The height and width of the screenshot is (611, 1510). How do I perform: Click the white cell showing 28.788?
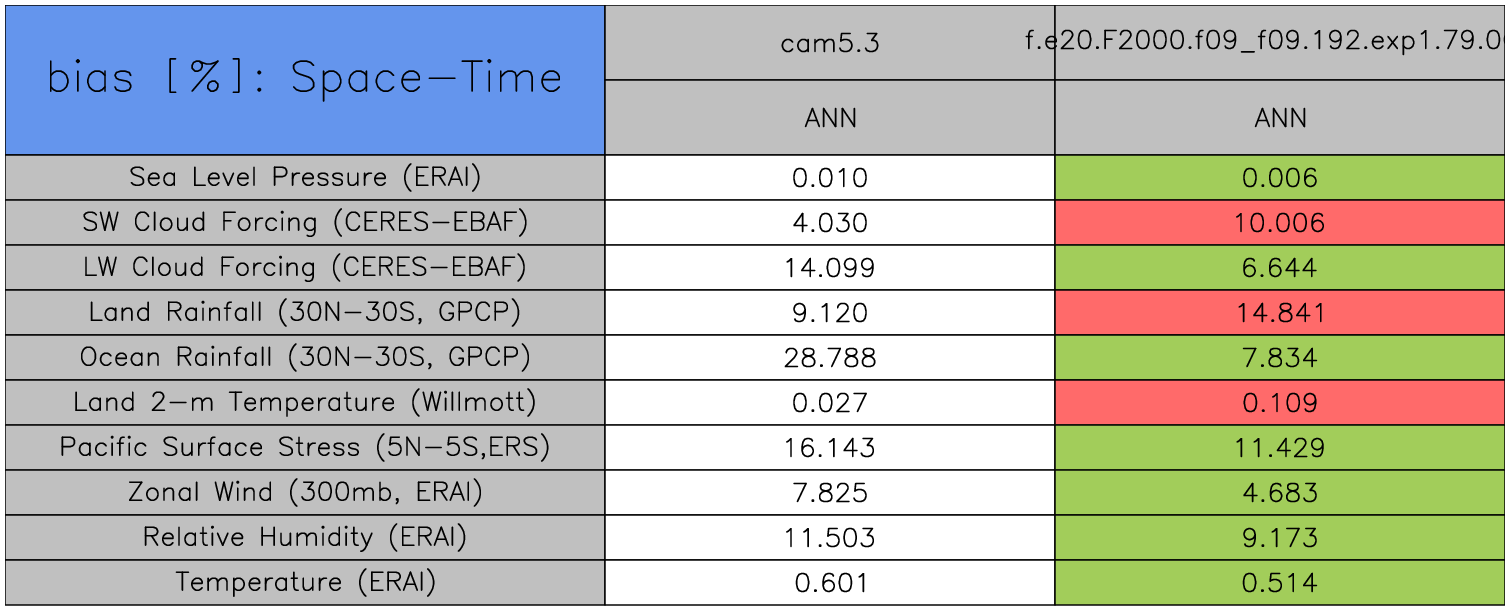pyautogui.click(x=830, y=358)
